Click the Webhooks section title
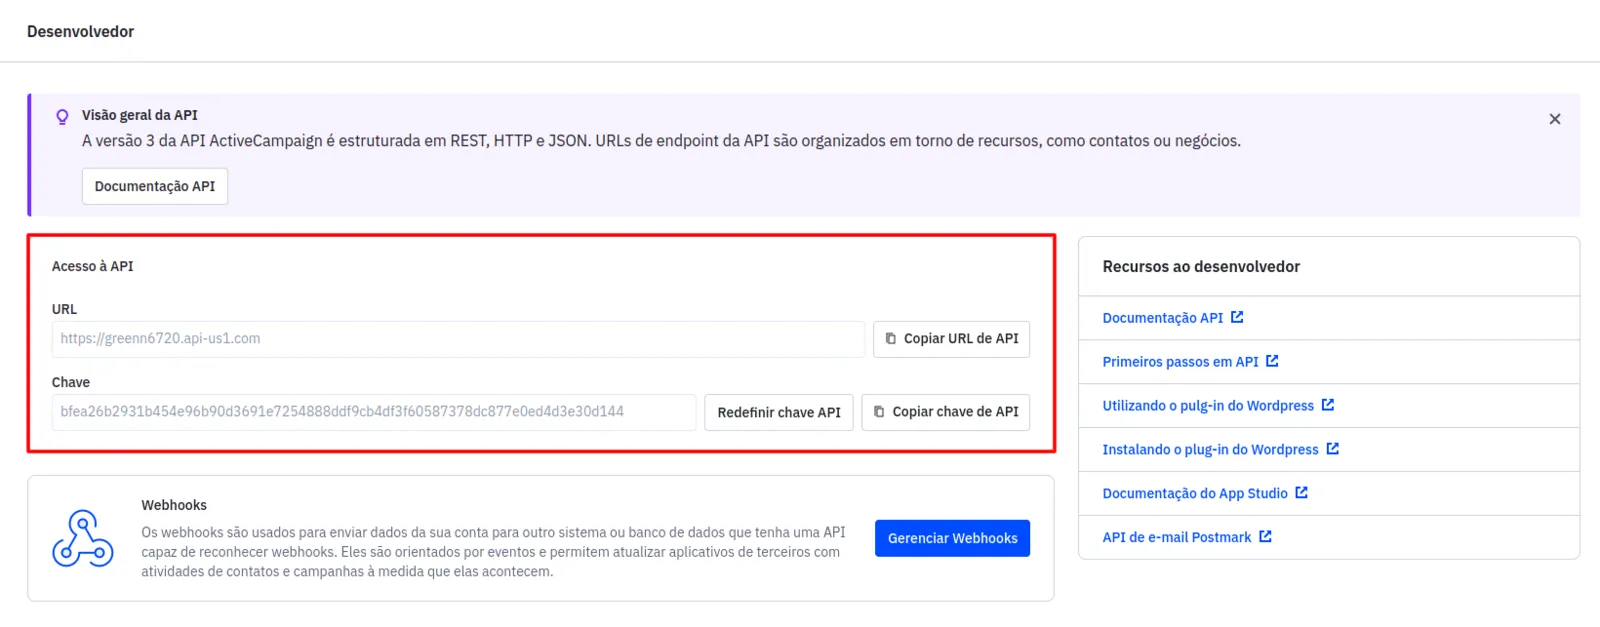 pyautogui.click(x=174, y=506)
